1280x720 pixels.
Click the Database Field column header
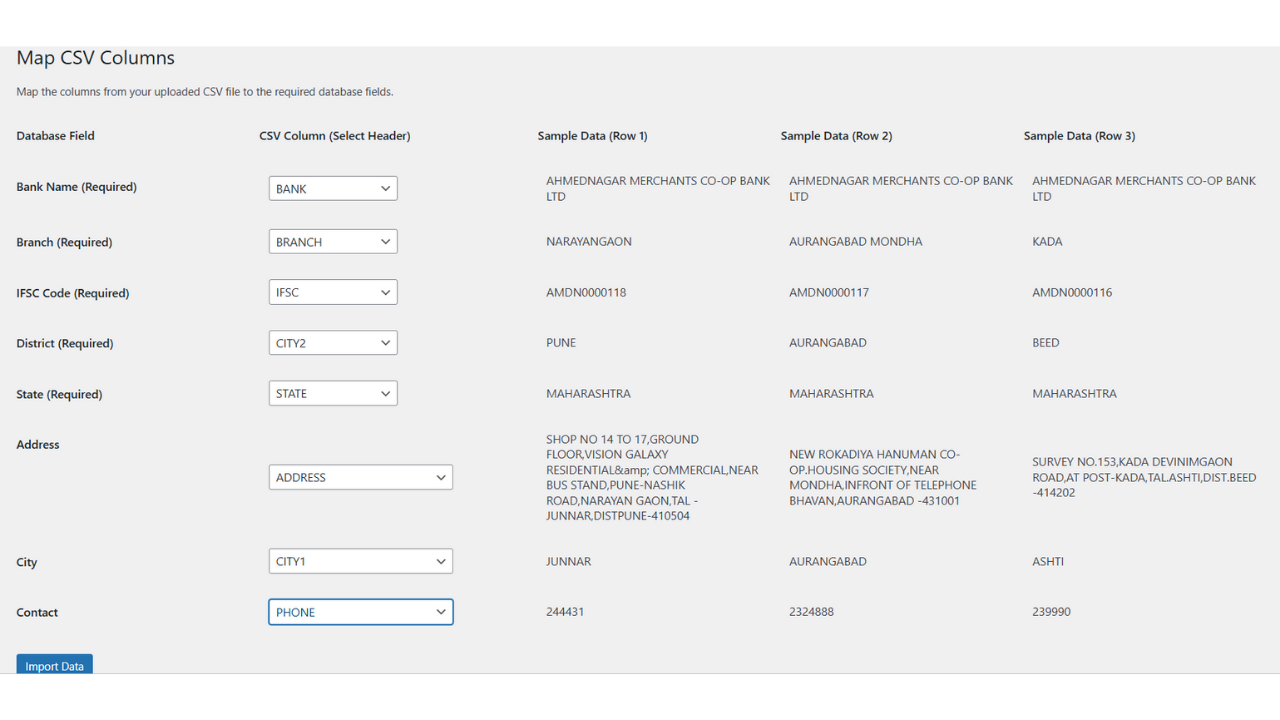click(56, 136)
